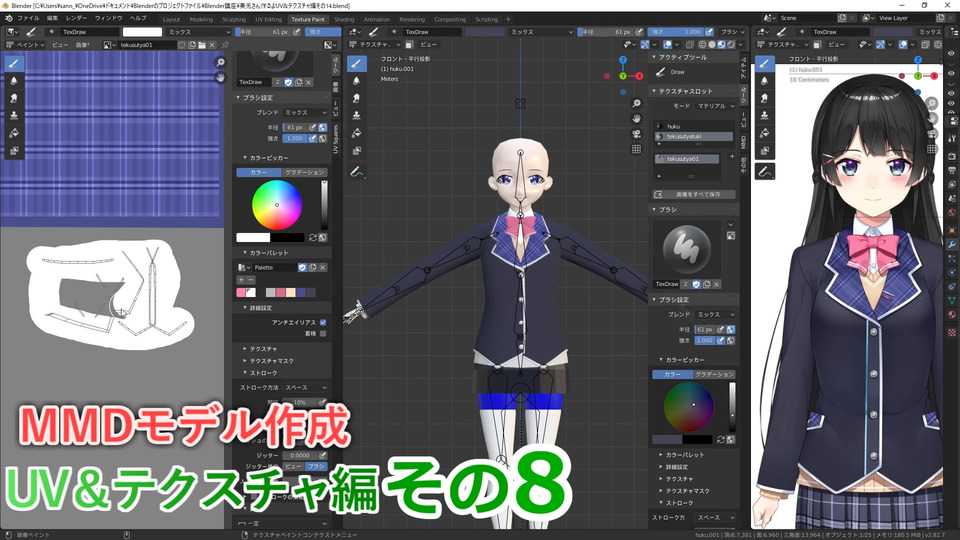Image resolution: width=960 pixels, height=540 pixels.
Task: Open the ストローク方法 スペース dropdown
Action: pos(306,388)
